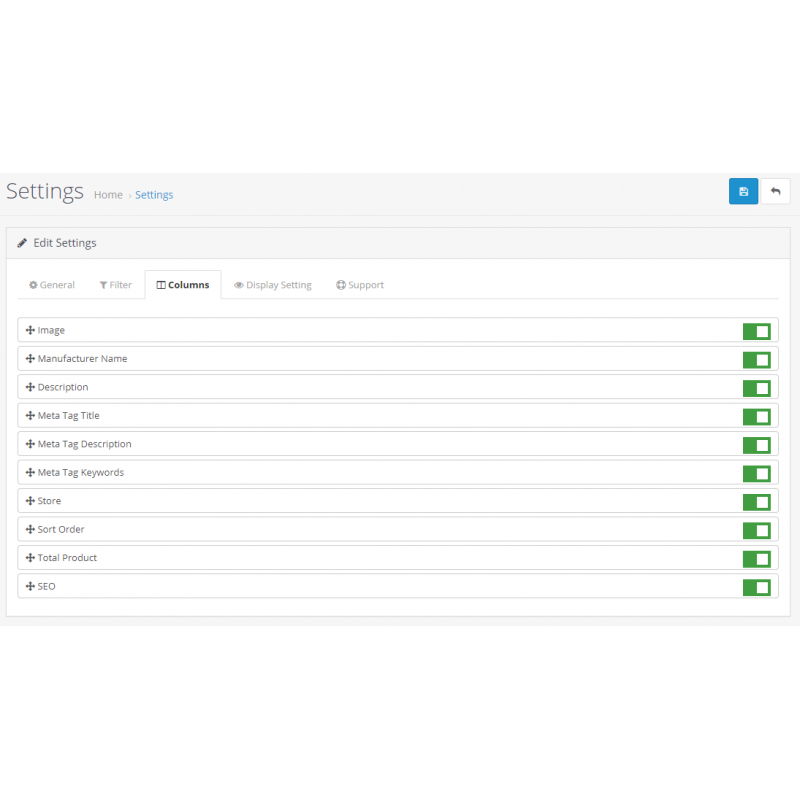Disable the SEO column switch
The width and height of the screenshot is (800, 800).
pos(756,588)
